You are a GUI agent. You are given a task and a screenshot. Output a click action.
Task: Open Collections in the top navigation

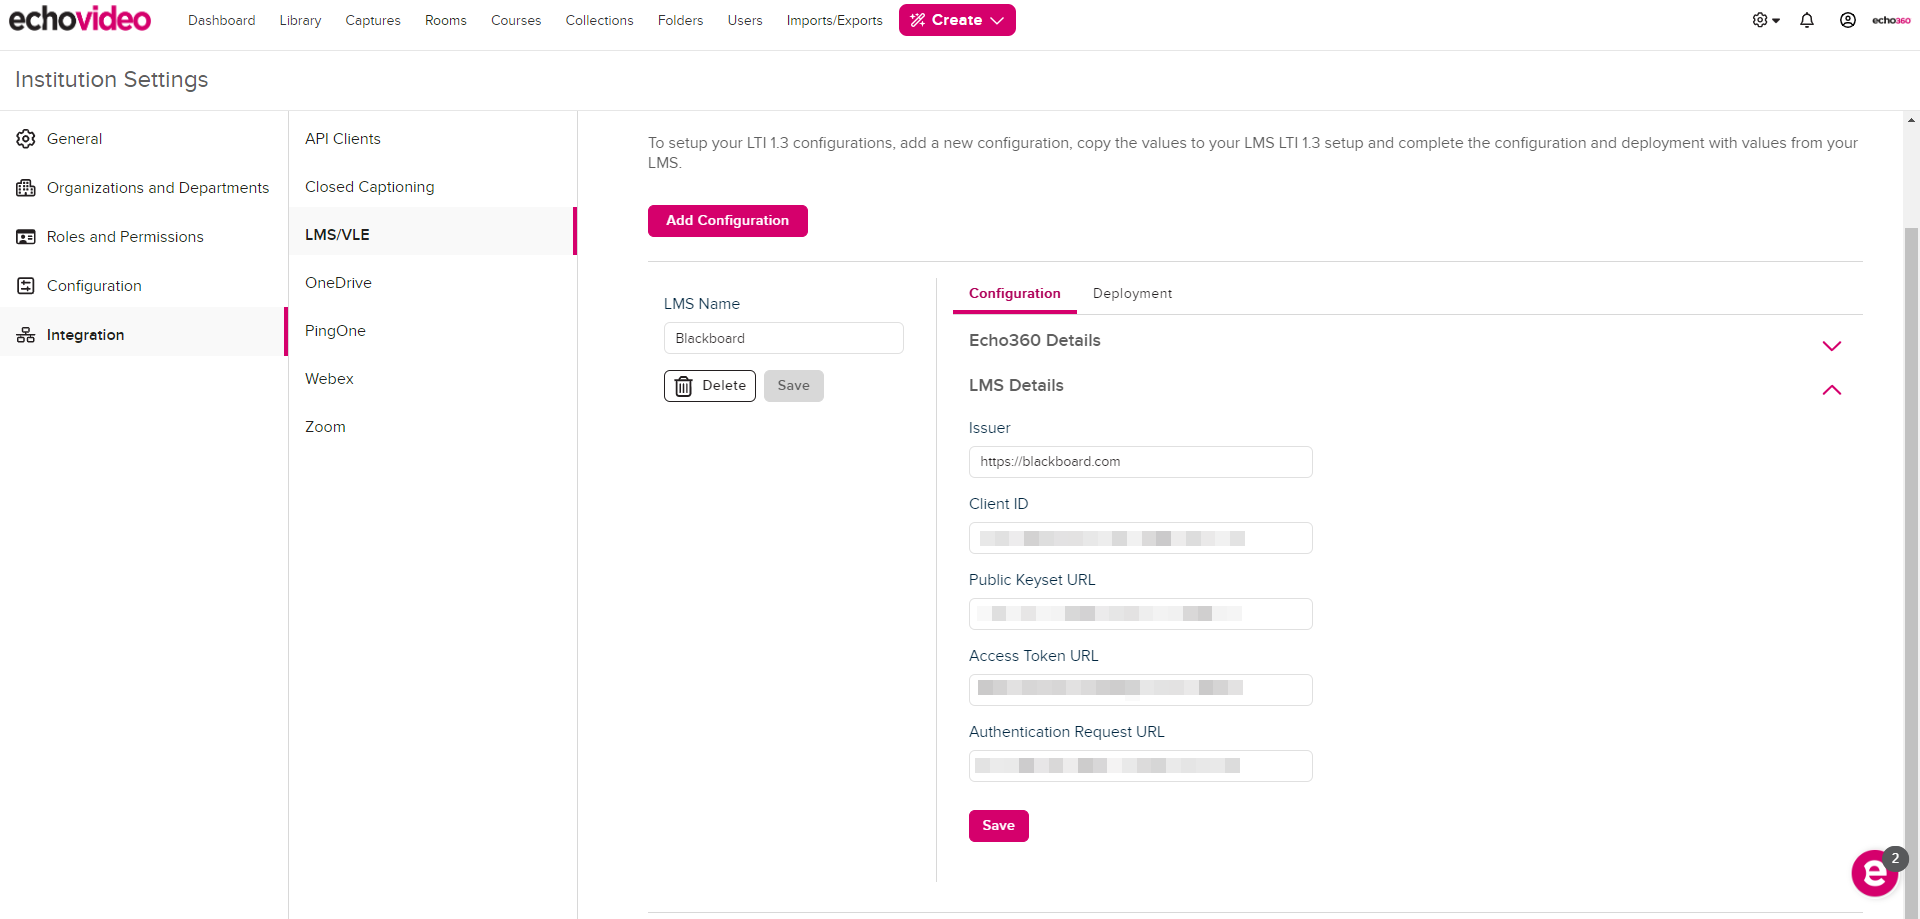(x=599, y=20)
